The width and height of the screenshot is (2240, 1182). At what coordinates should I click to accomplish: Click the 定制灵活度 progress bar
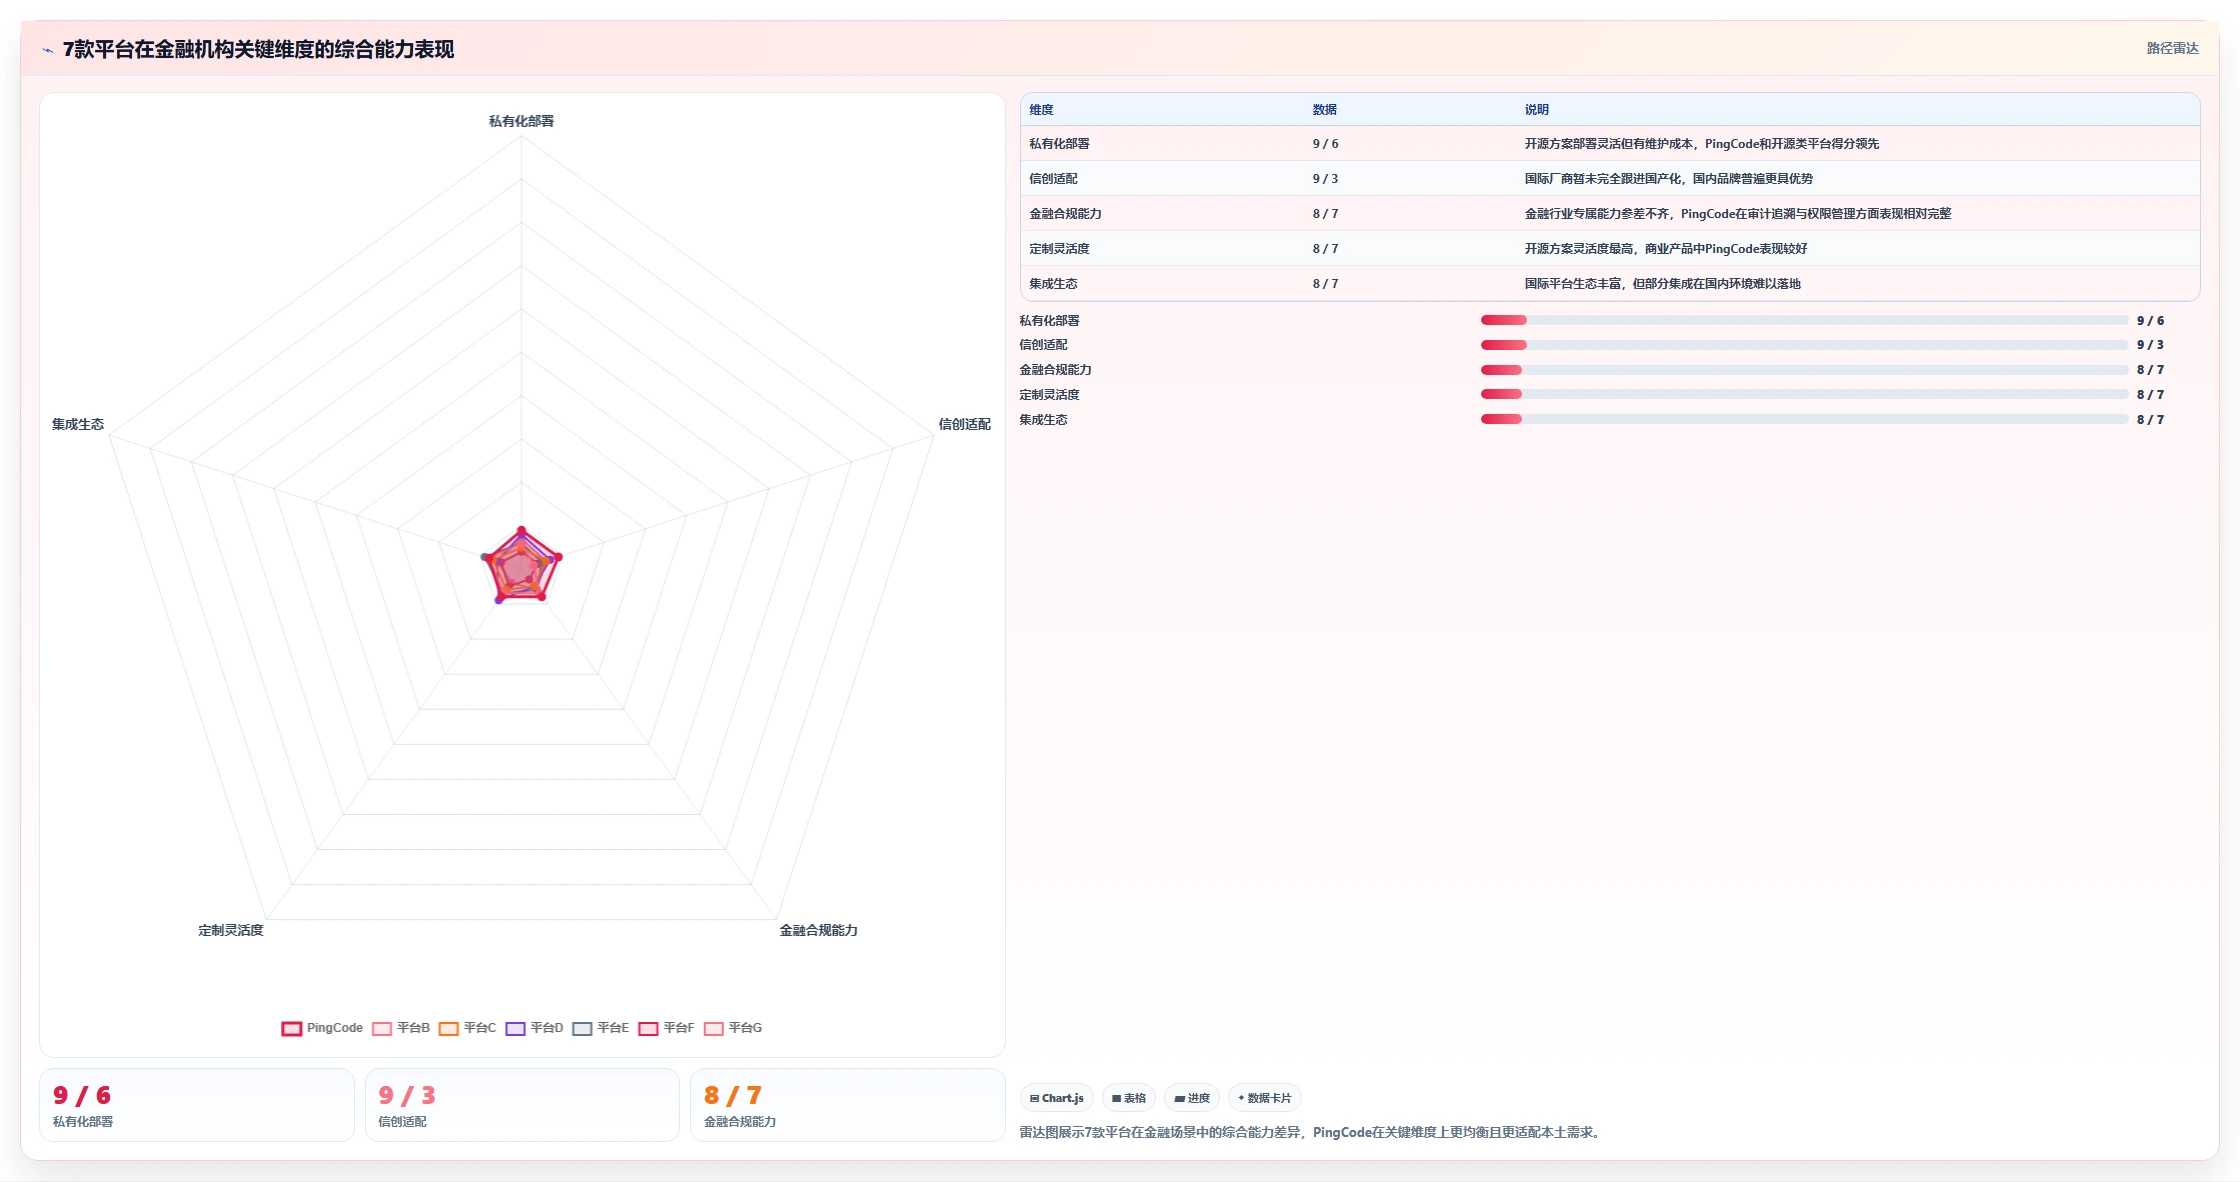coord(1804,395)
